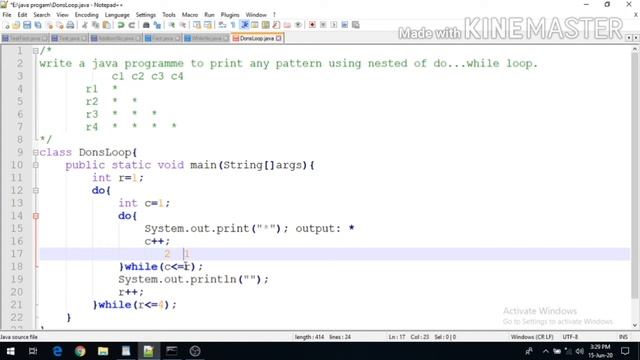Show hidden system tray icons chevron
This screenshot has height=360, width=640.
coord(546,351)
